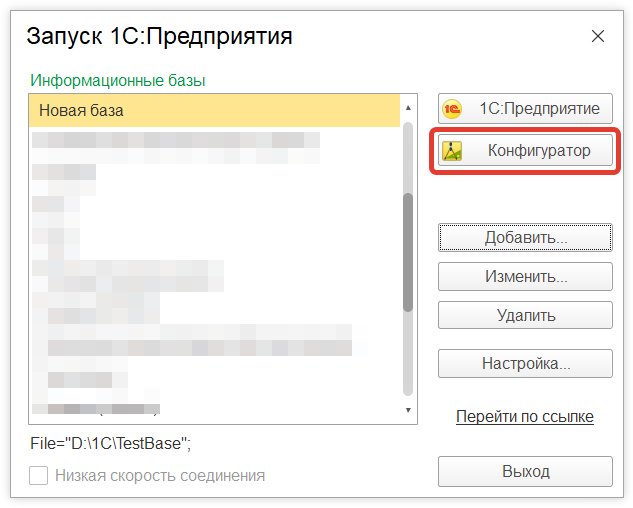Screen dimensions: 633x508
Task: Click the Удалить button
Action: coord(525,316)
